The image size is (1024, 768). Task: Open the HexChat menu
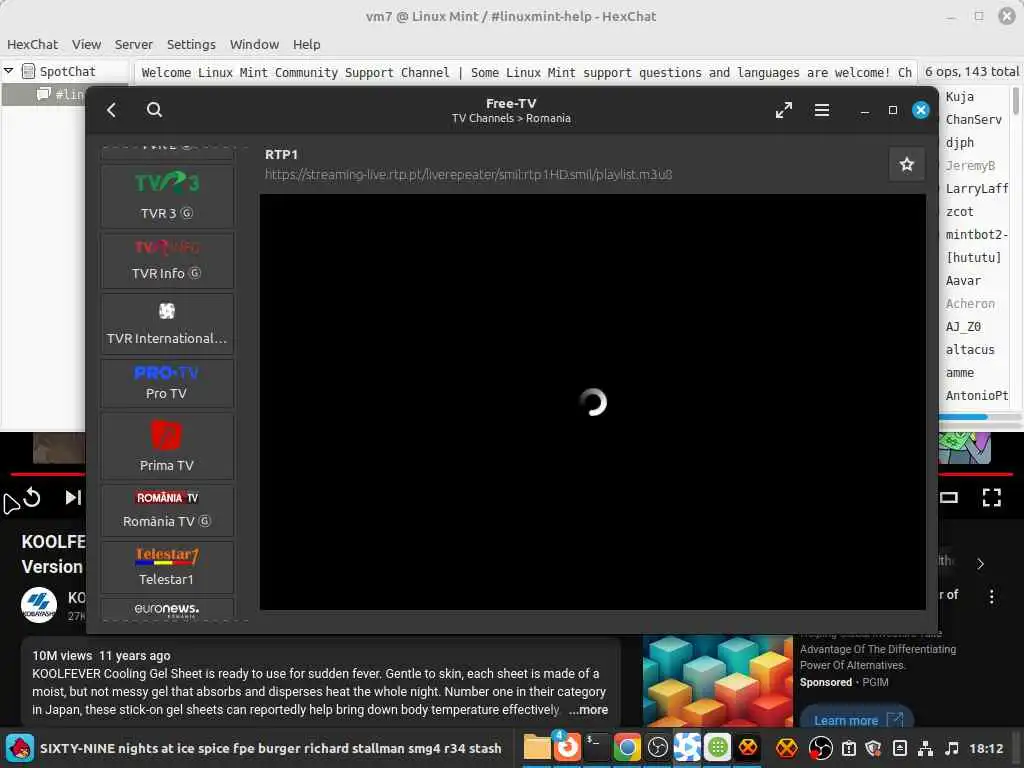pyautogui.click(x=33, y=44)
